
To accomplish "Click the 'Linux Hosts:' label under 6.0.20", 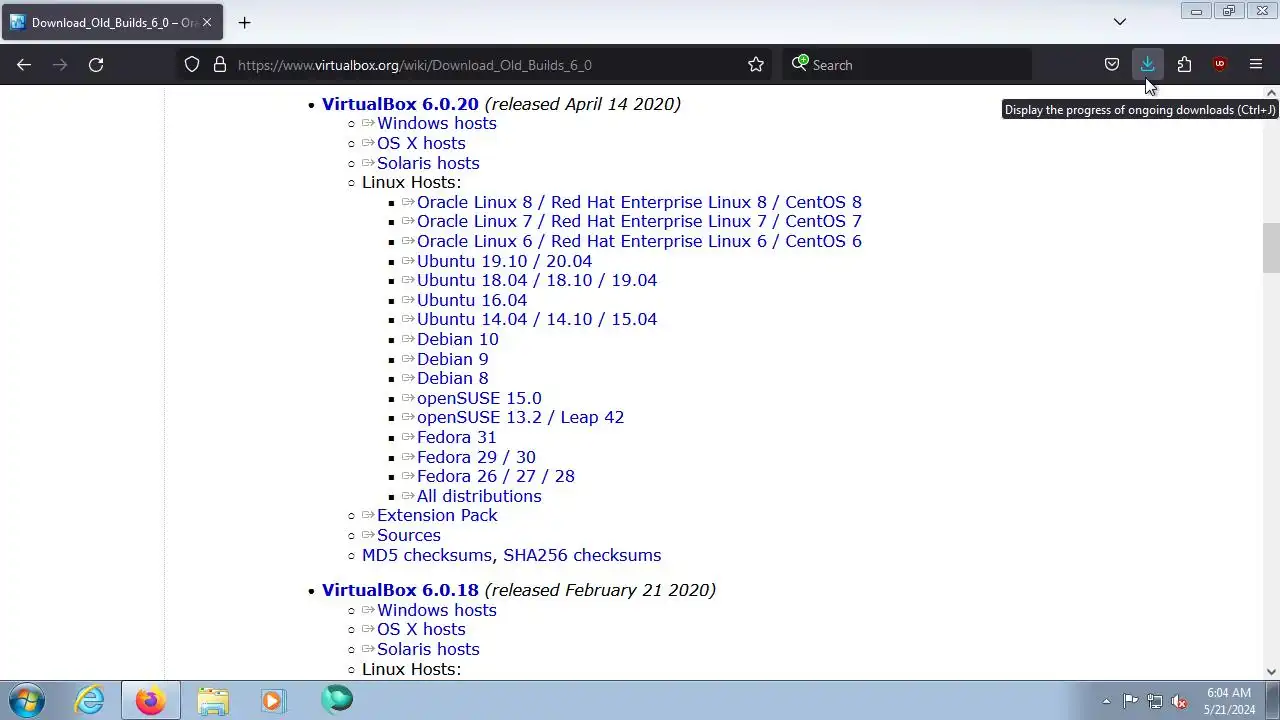I will coord(411,182).
